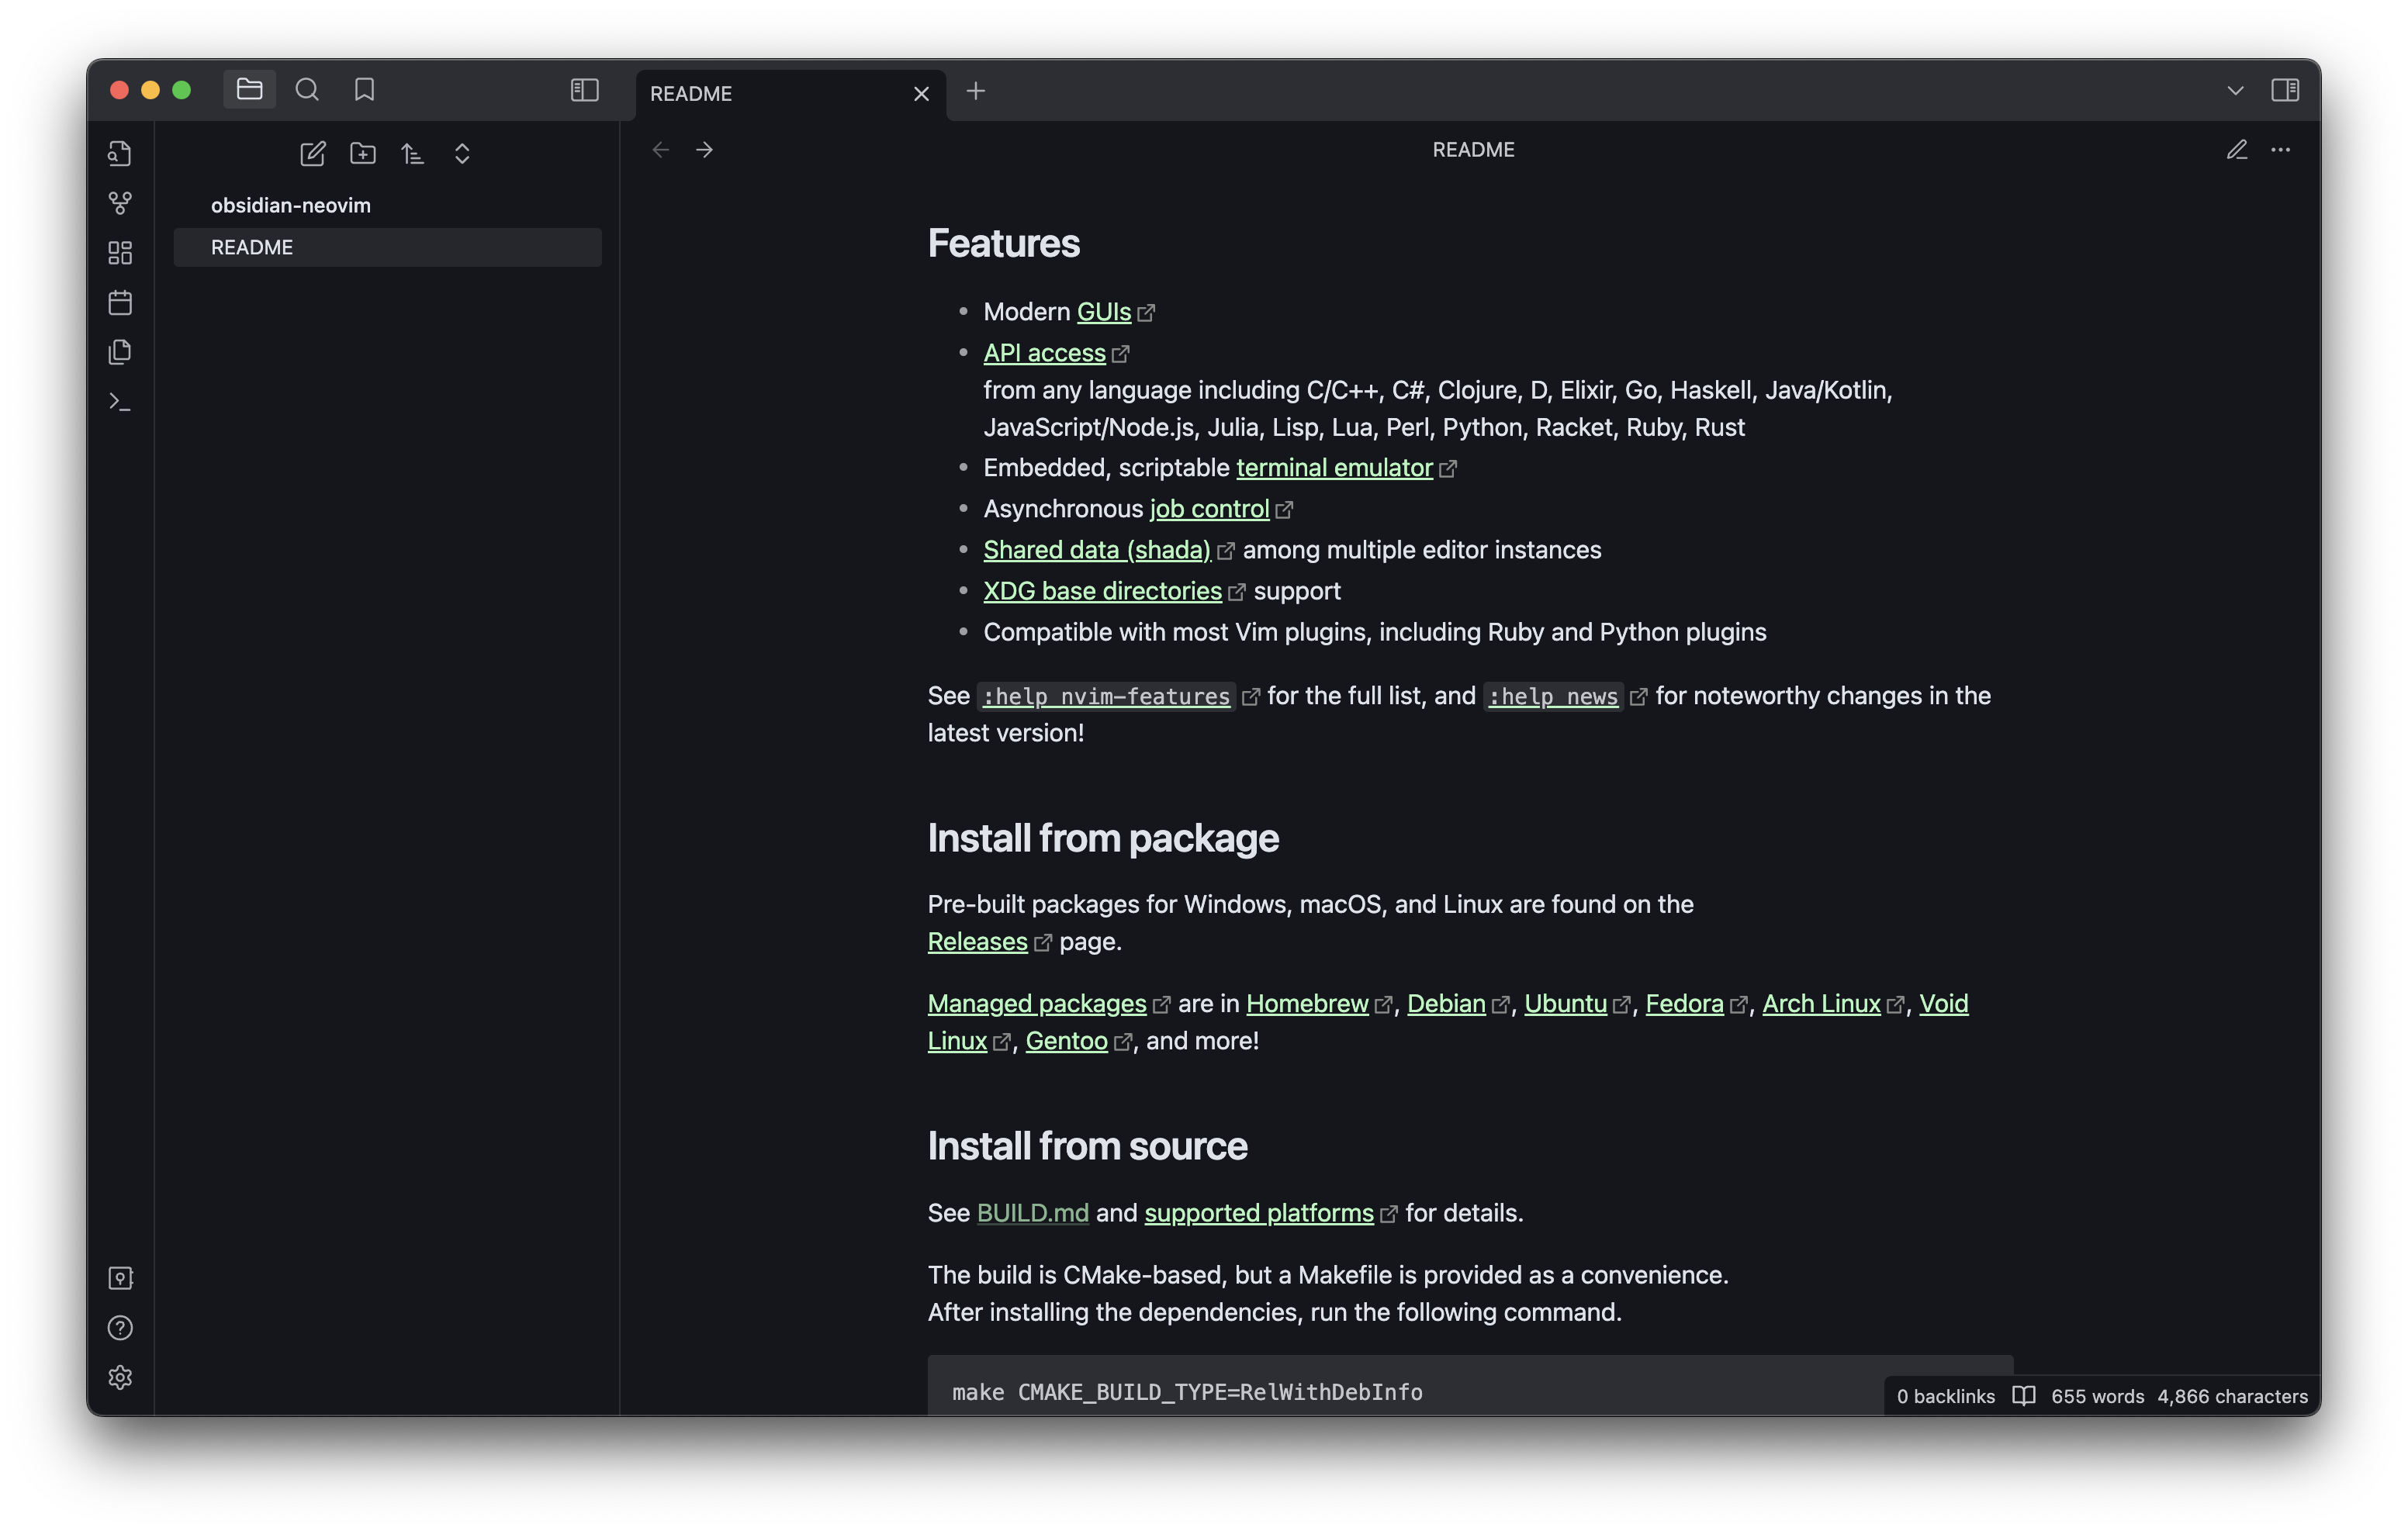Click the Install from package heading
Screen dimensions: 2408x1531
point(1103,838)
